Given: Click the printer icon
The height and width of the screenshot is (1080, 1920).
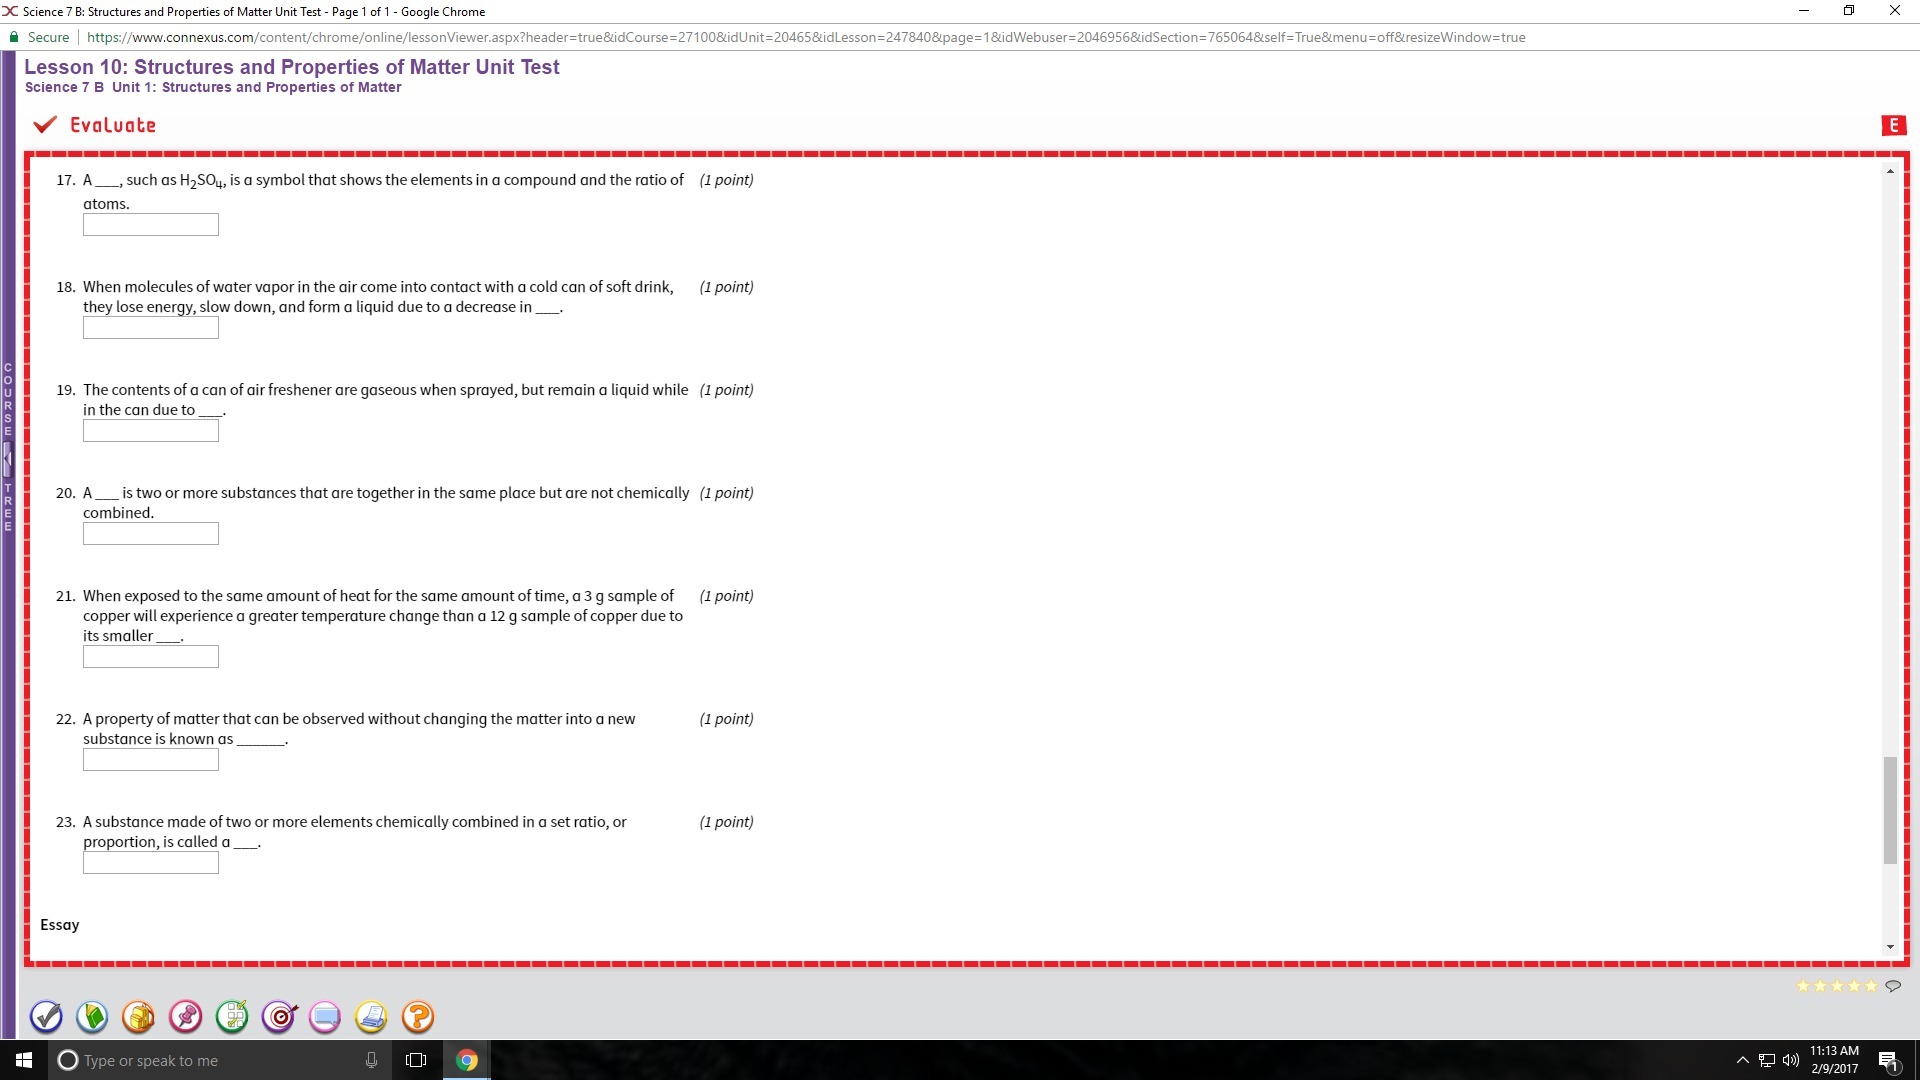Looking at the screenshot, I should tap(371, 1017).
